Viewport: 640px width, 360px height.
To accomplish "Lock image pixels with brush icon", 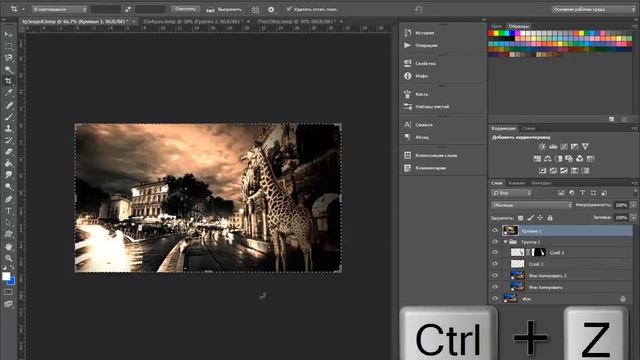I will [x=530, y=218].
